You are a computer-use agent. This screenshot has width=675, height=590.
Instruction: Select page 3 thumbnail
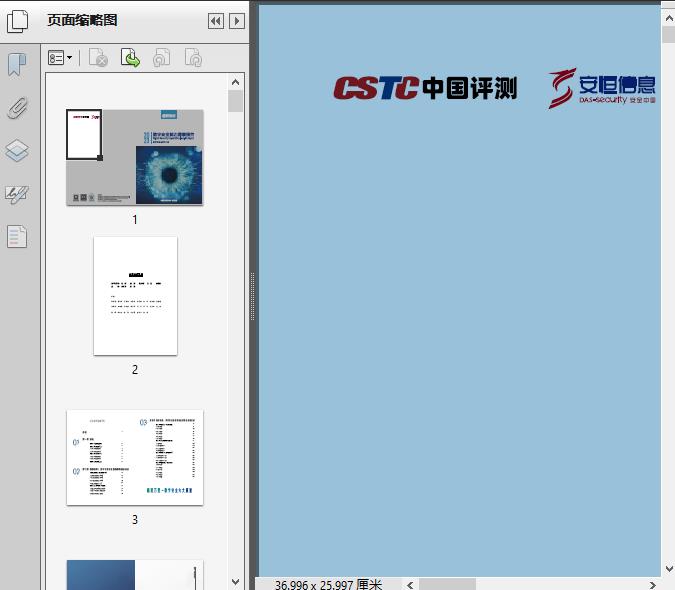pos(135,457)
